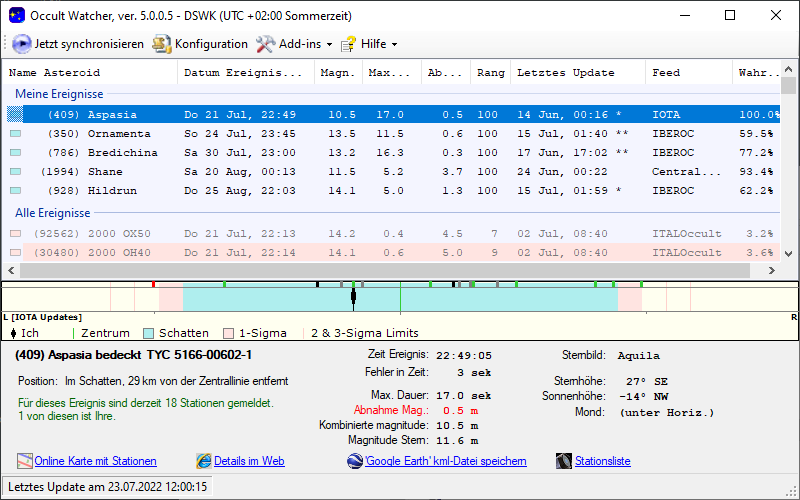Click the Stationsliste icon

pyautogui.click(x=563, y=461)
